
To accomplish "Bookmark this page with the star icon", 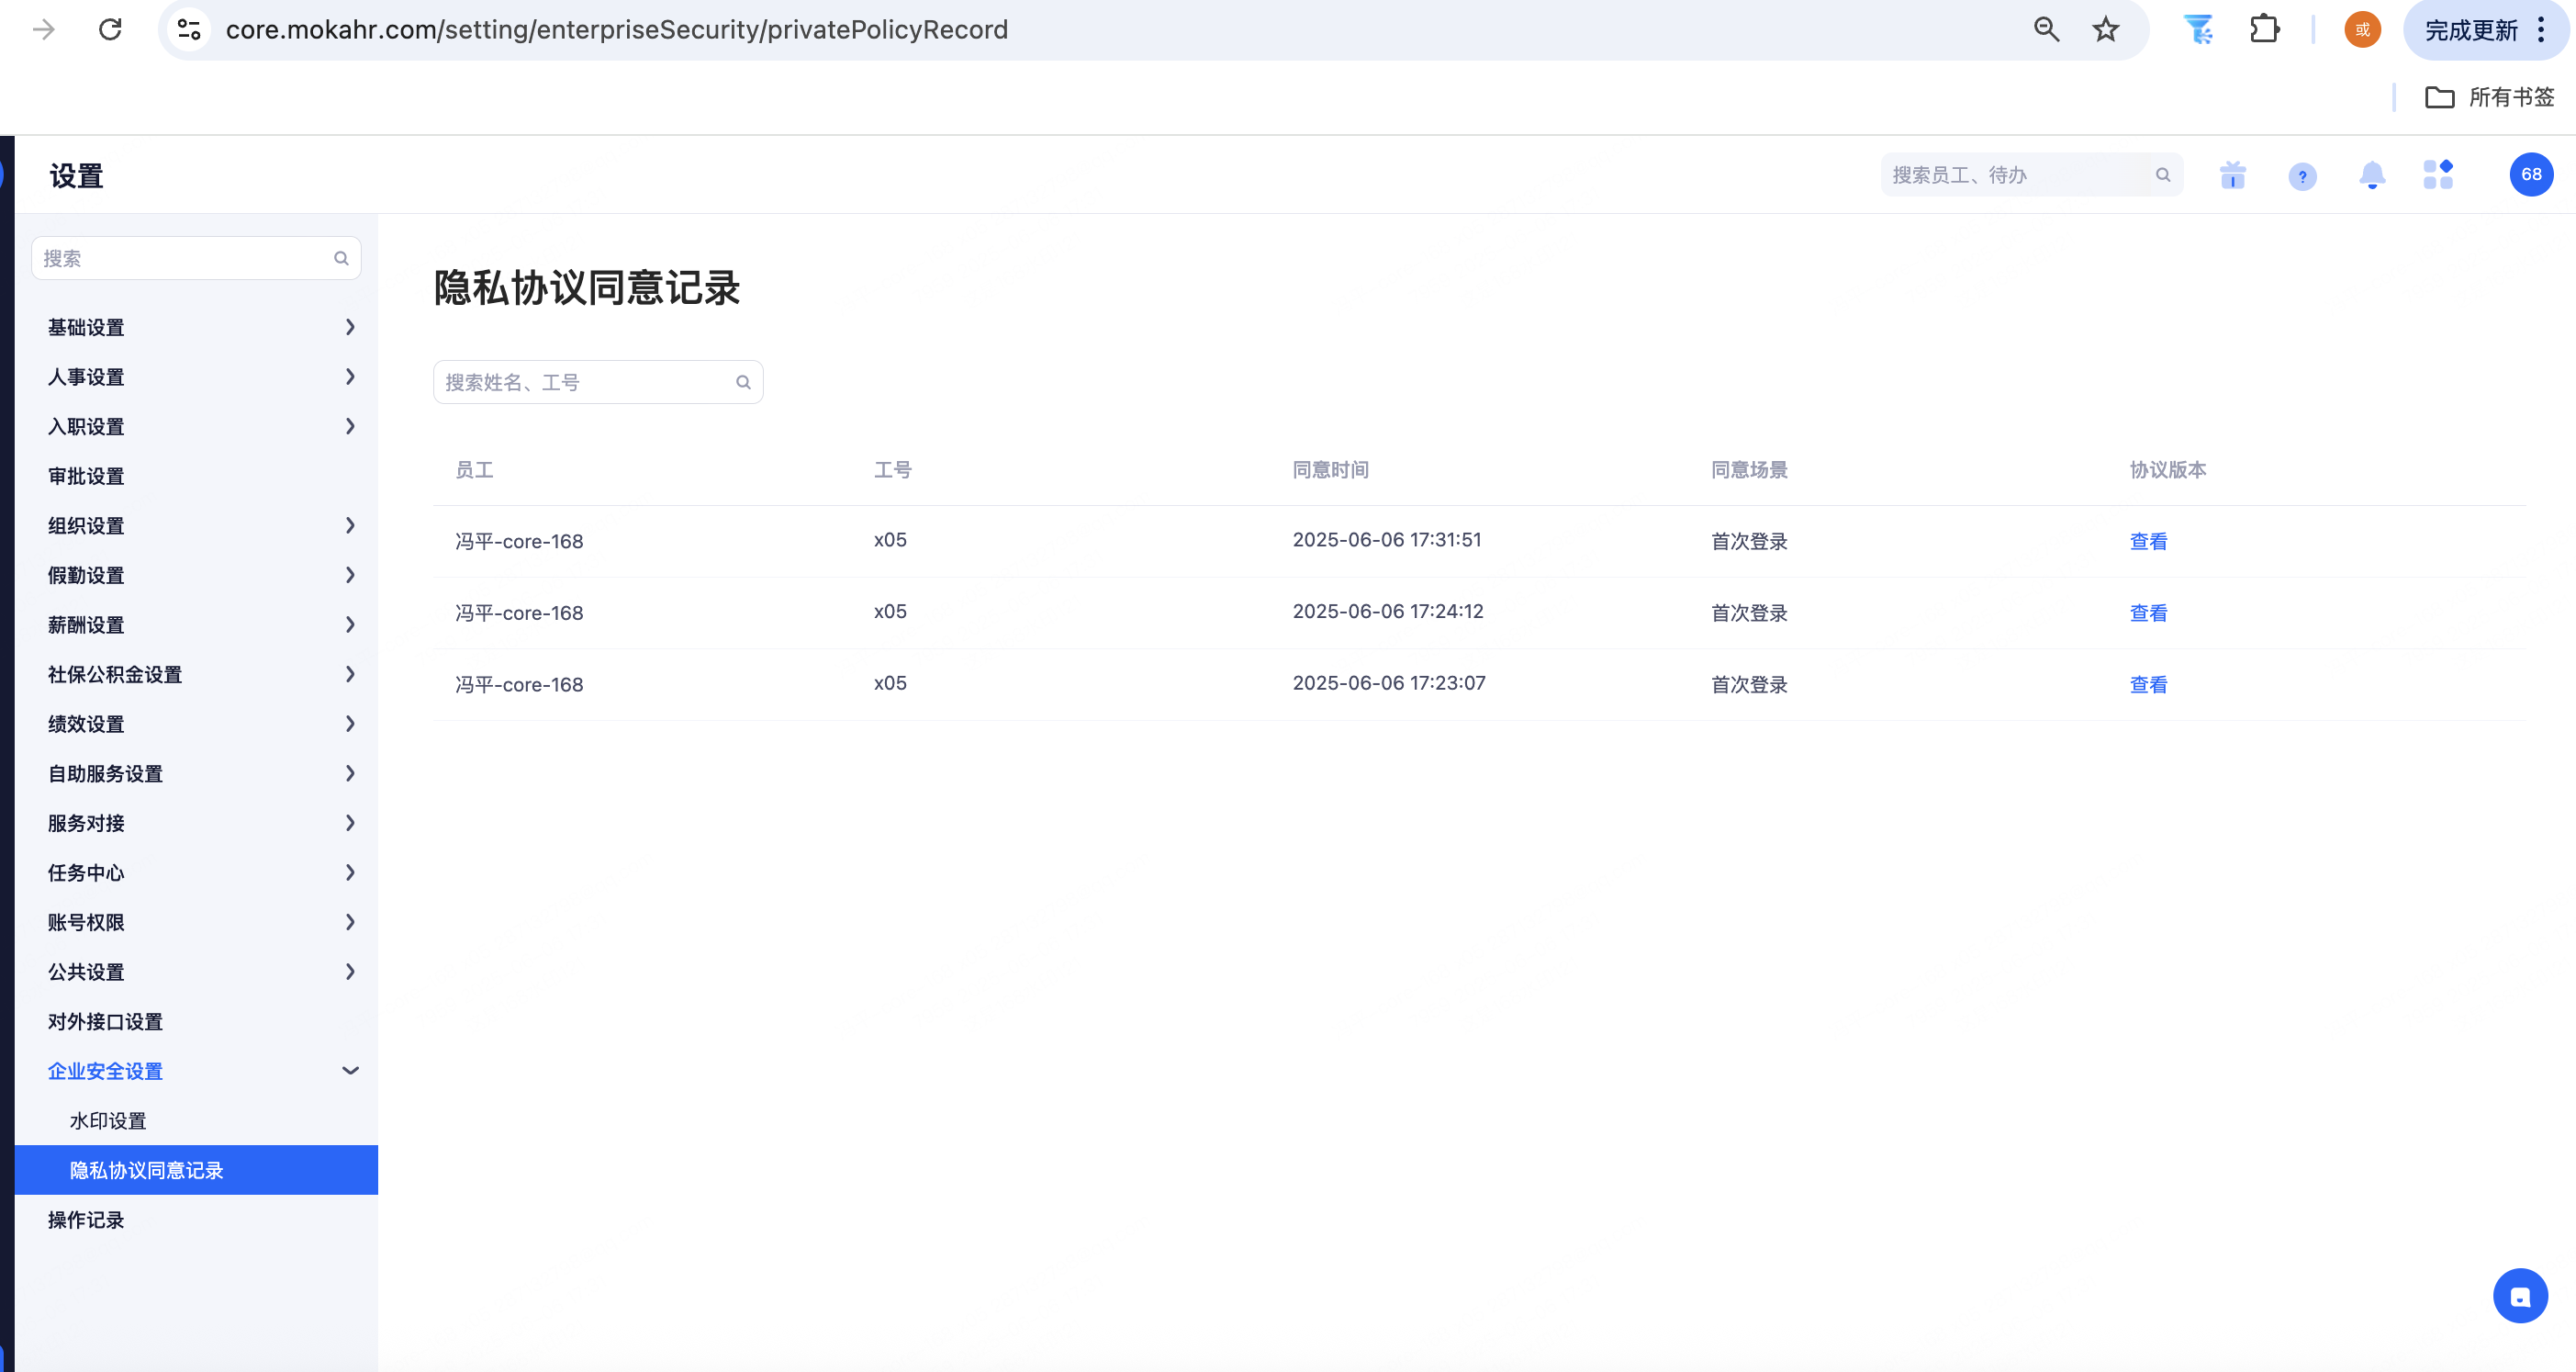I will 2106,29.
